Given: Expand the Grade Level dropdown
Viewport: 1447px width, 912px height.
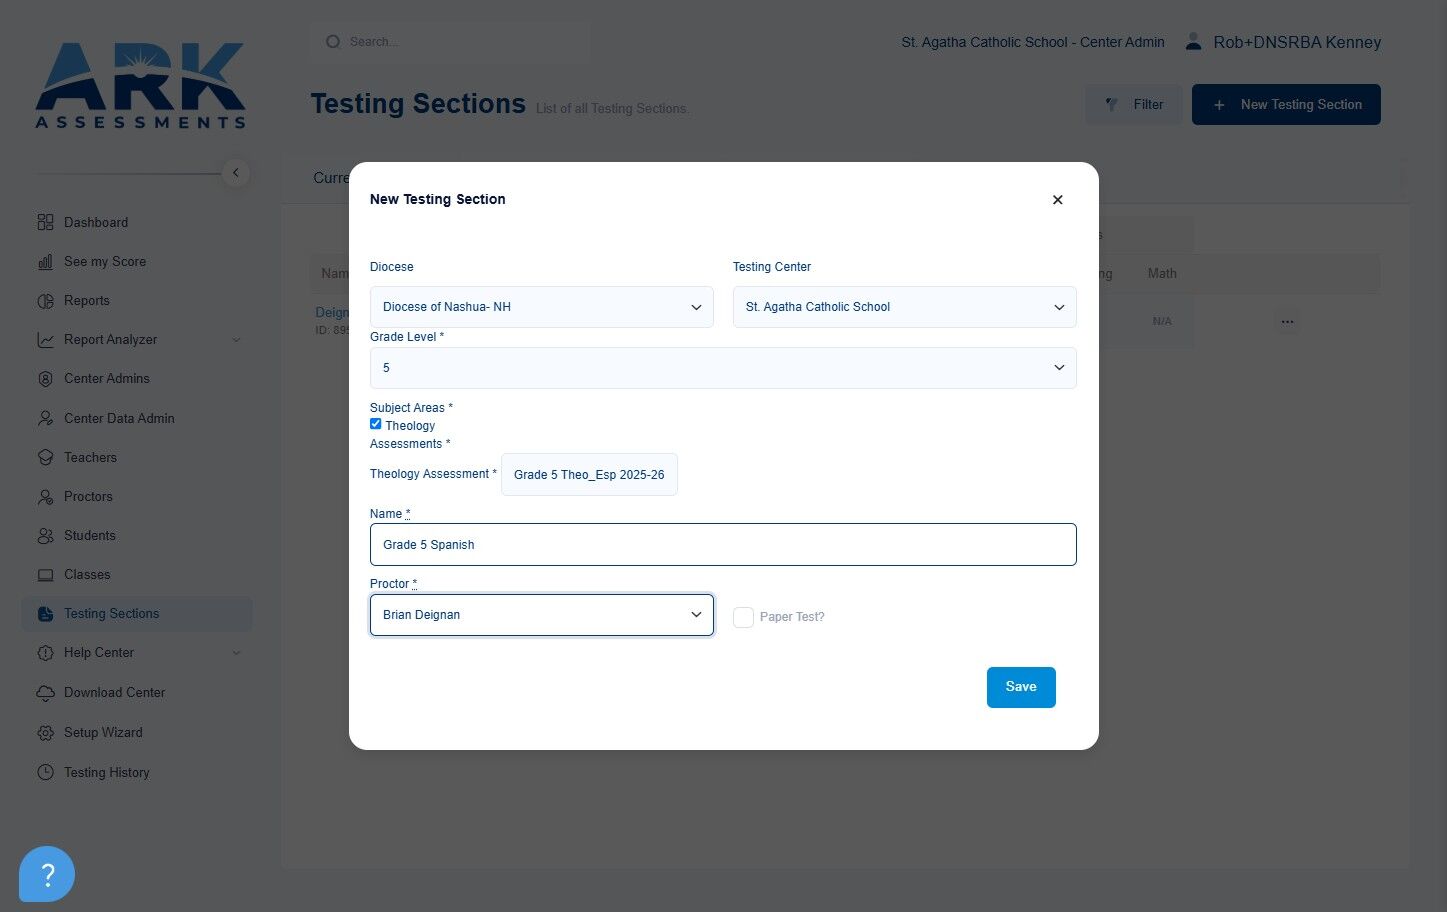Looking at the screenshot, I should click(x=723, y=368).
